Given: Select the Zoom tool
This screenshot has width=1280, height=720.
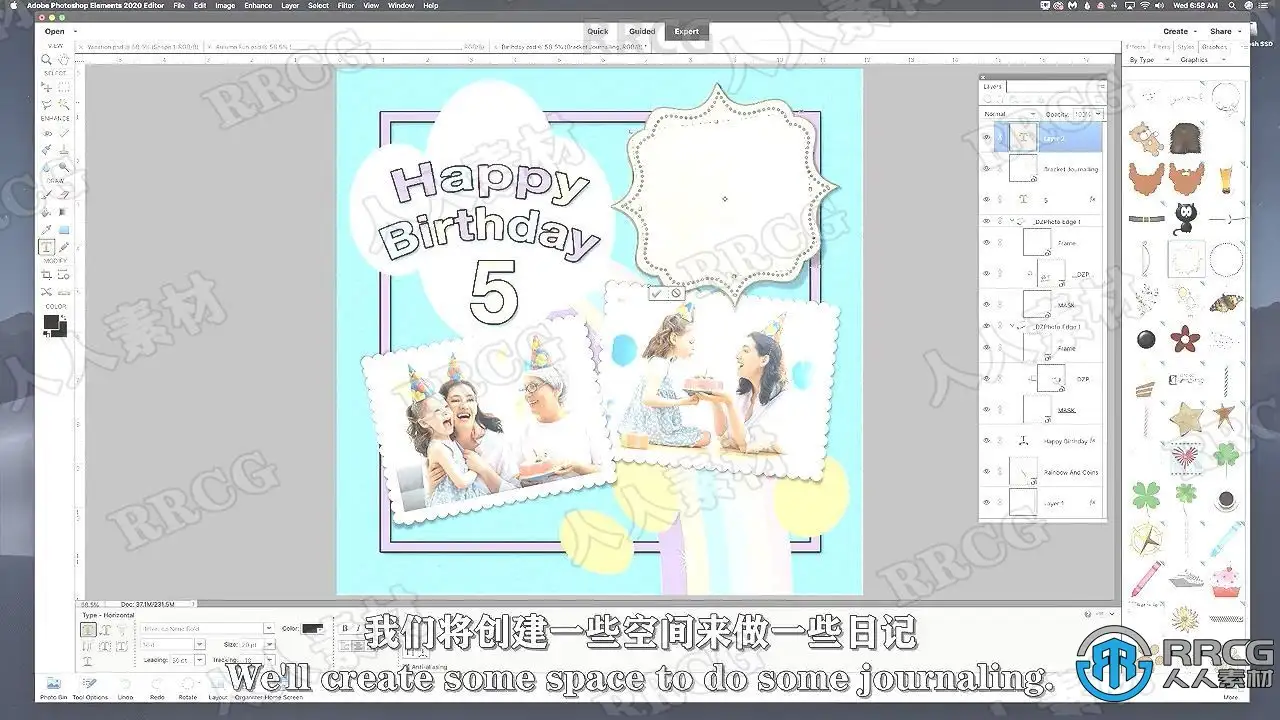Looking at the screenshot, I should click(46, 59).
